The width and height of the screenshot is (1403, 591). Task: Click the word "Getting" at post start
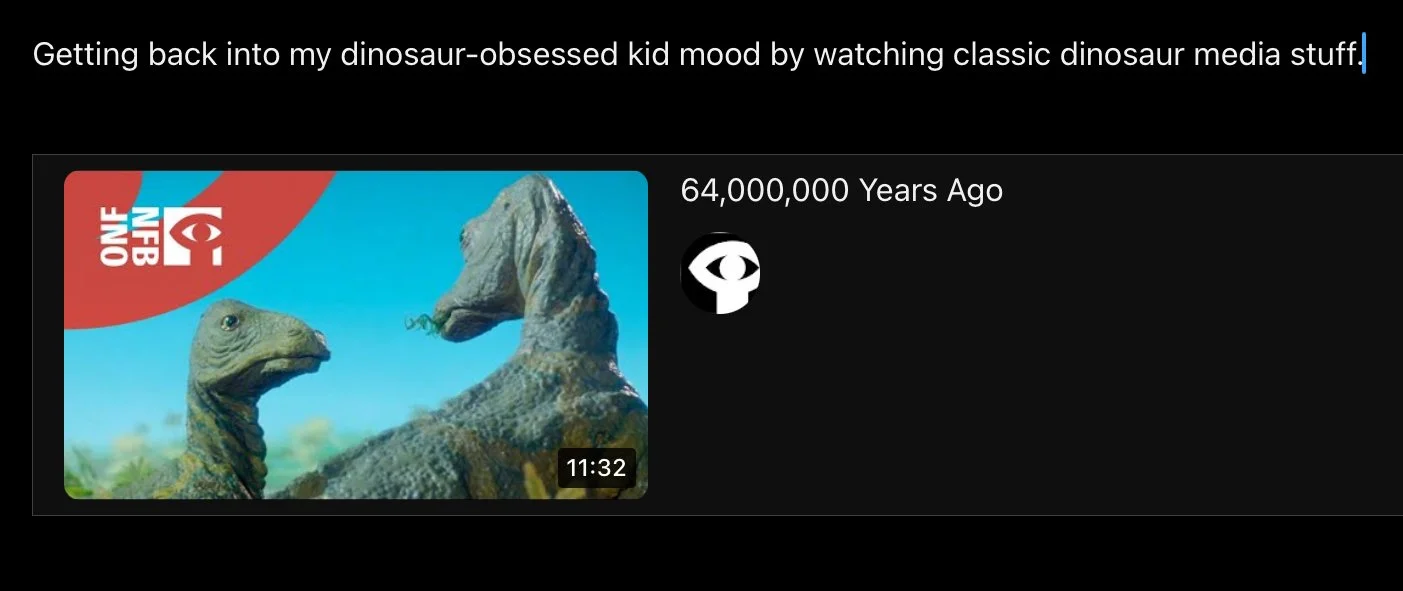pyautogui.click(x=85, y=55)
